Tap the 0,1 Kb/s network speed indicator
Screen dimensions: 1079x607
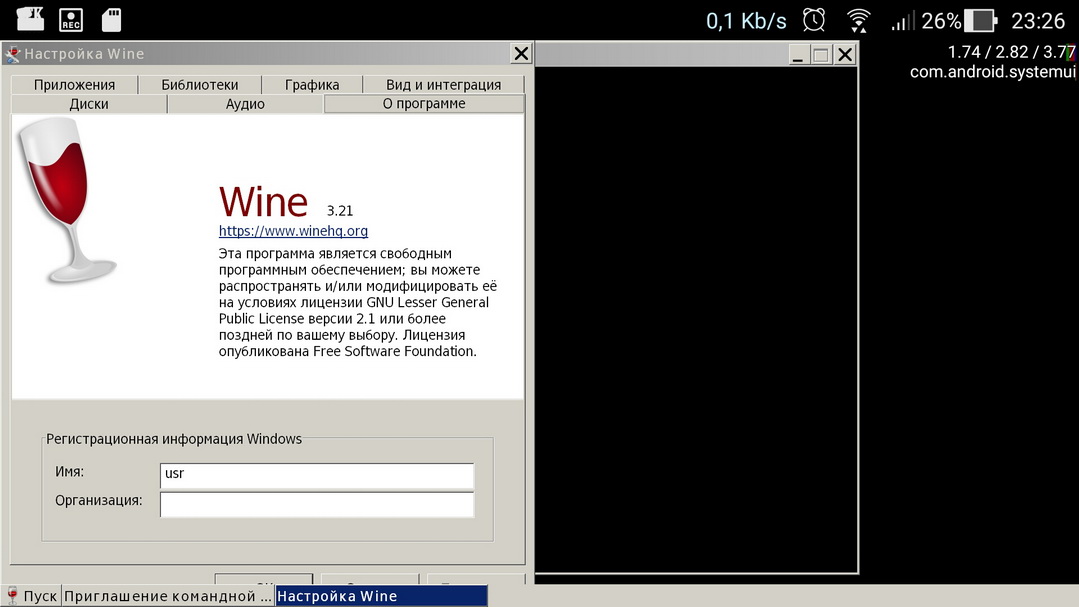click(746, 21)
